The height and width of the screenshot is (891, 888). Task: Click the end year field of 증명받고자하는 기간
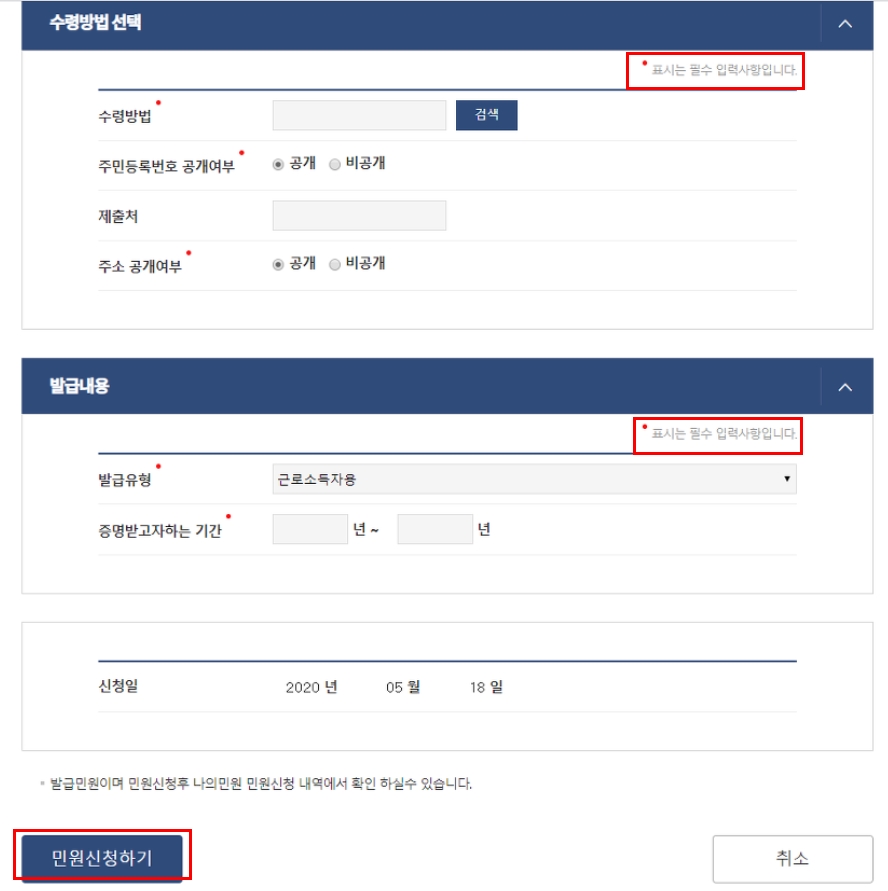pyautogui.click(x=435, y=529)
